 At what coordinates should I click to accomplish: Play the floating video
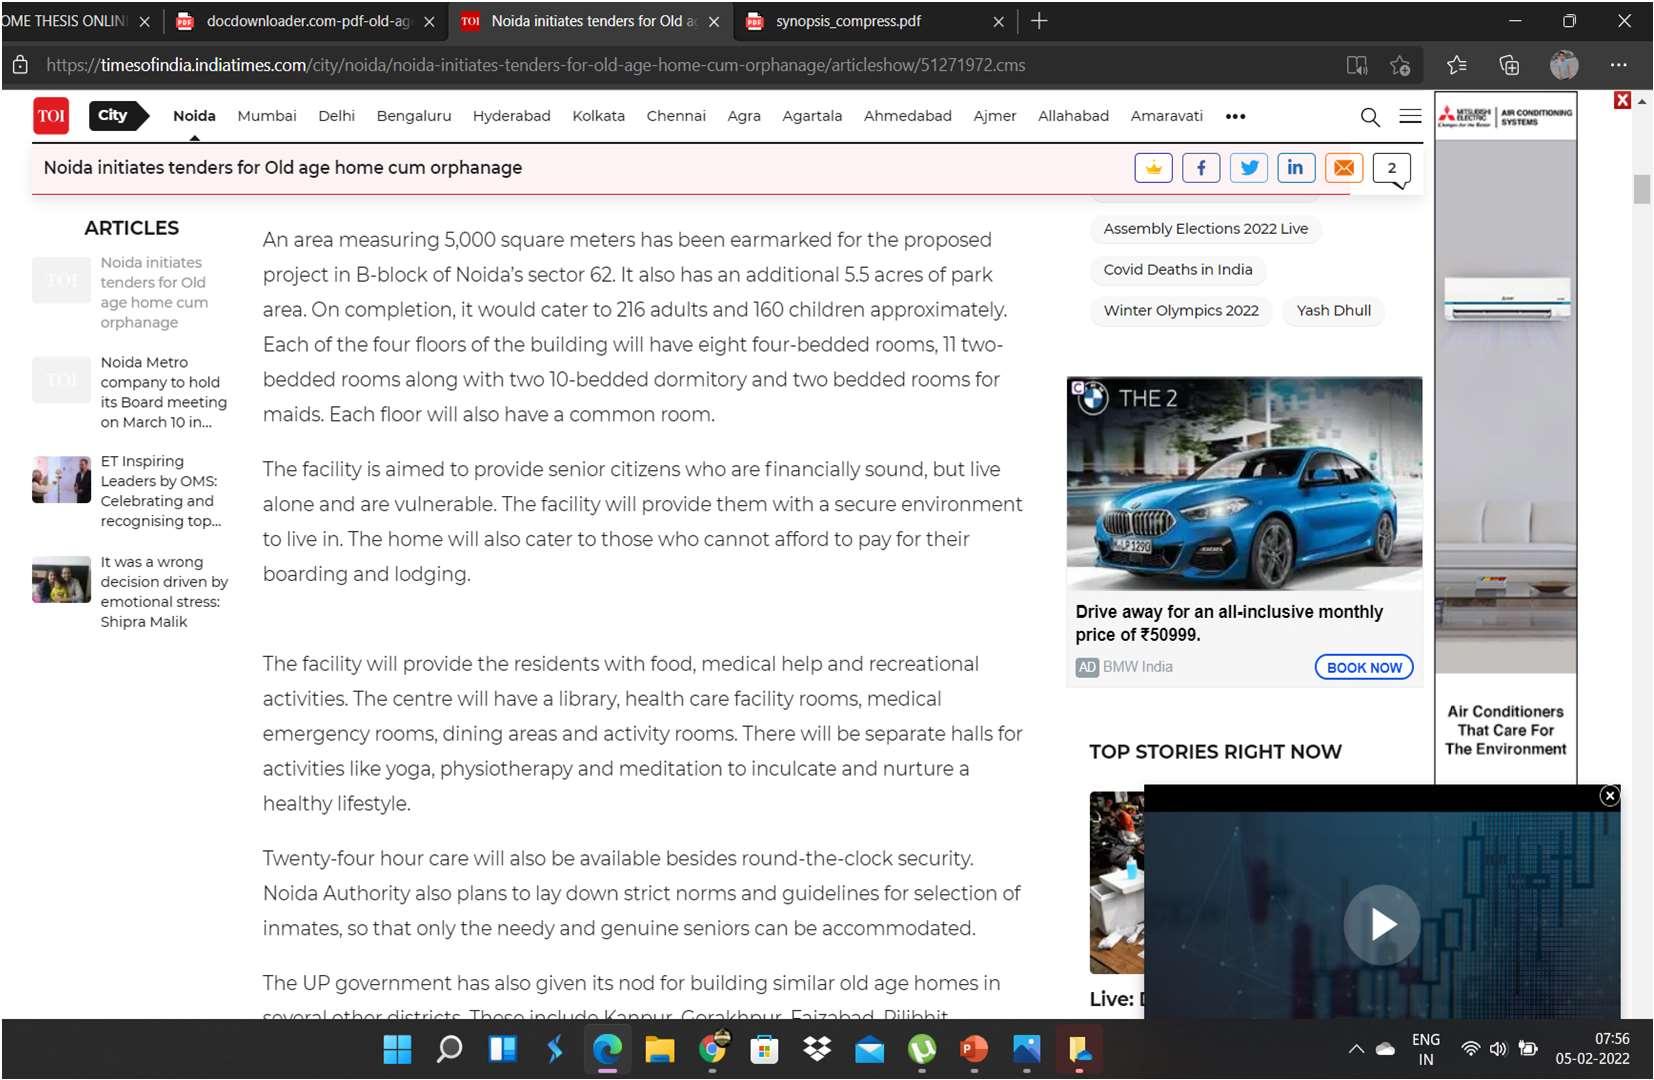1382,924
